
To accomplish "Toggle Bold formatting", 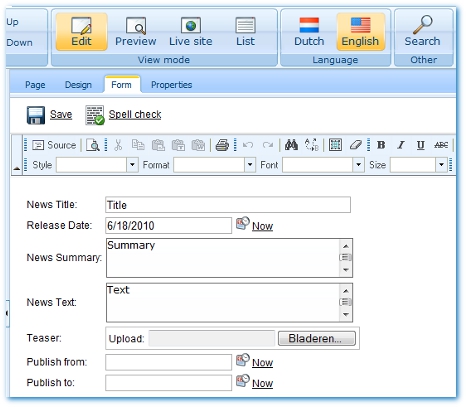I will pyautogui.click(x=381, y=145).
